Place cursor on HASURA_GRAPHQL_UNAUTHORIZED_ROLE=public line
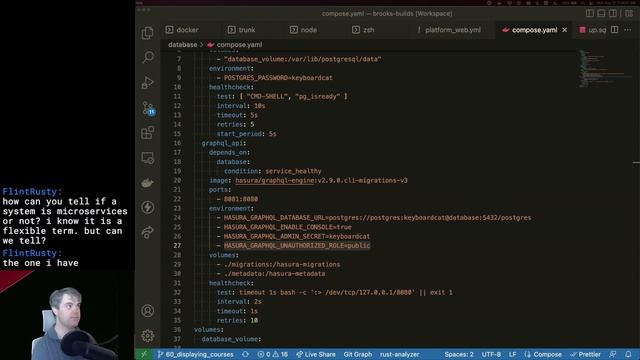 (297, 245)
